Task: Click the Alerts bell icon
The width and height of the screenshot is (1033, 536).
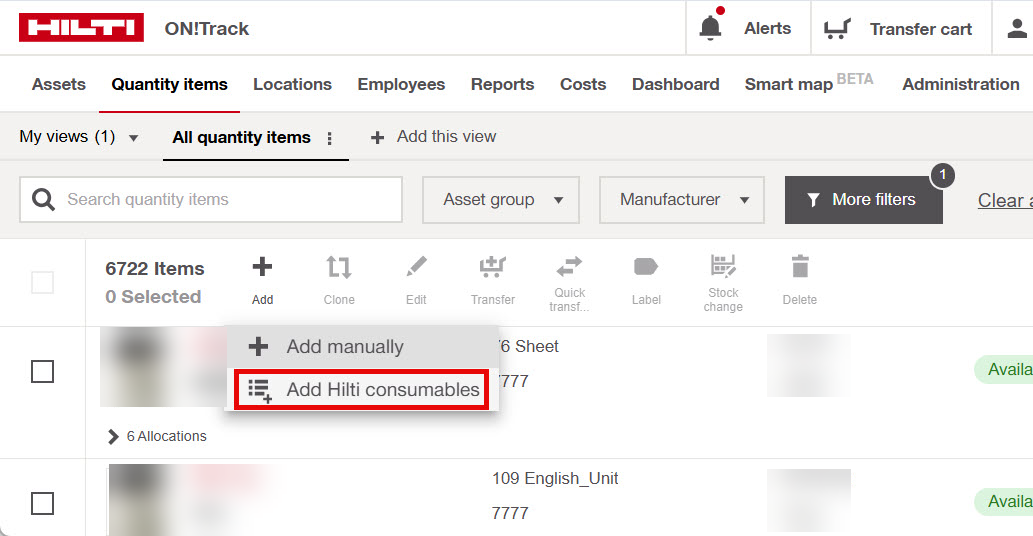Action: 710,28
